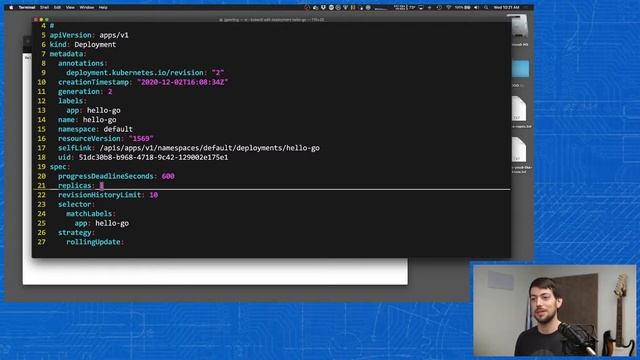This screenshot has height=360, width=640.
Task: Click 'hello-go' on line 13
Action: (x=104, y=110)
